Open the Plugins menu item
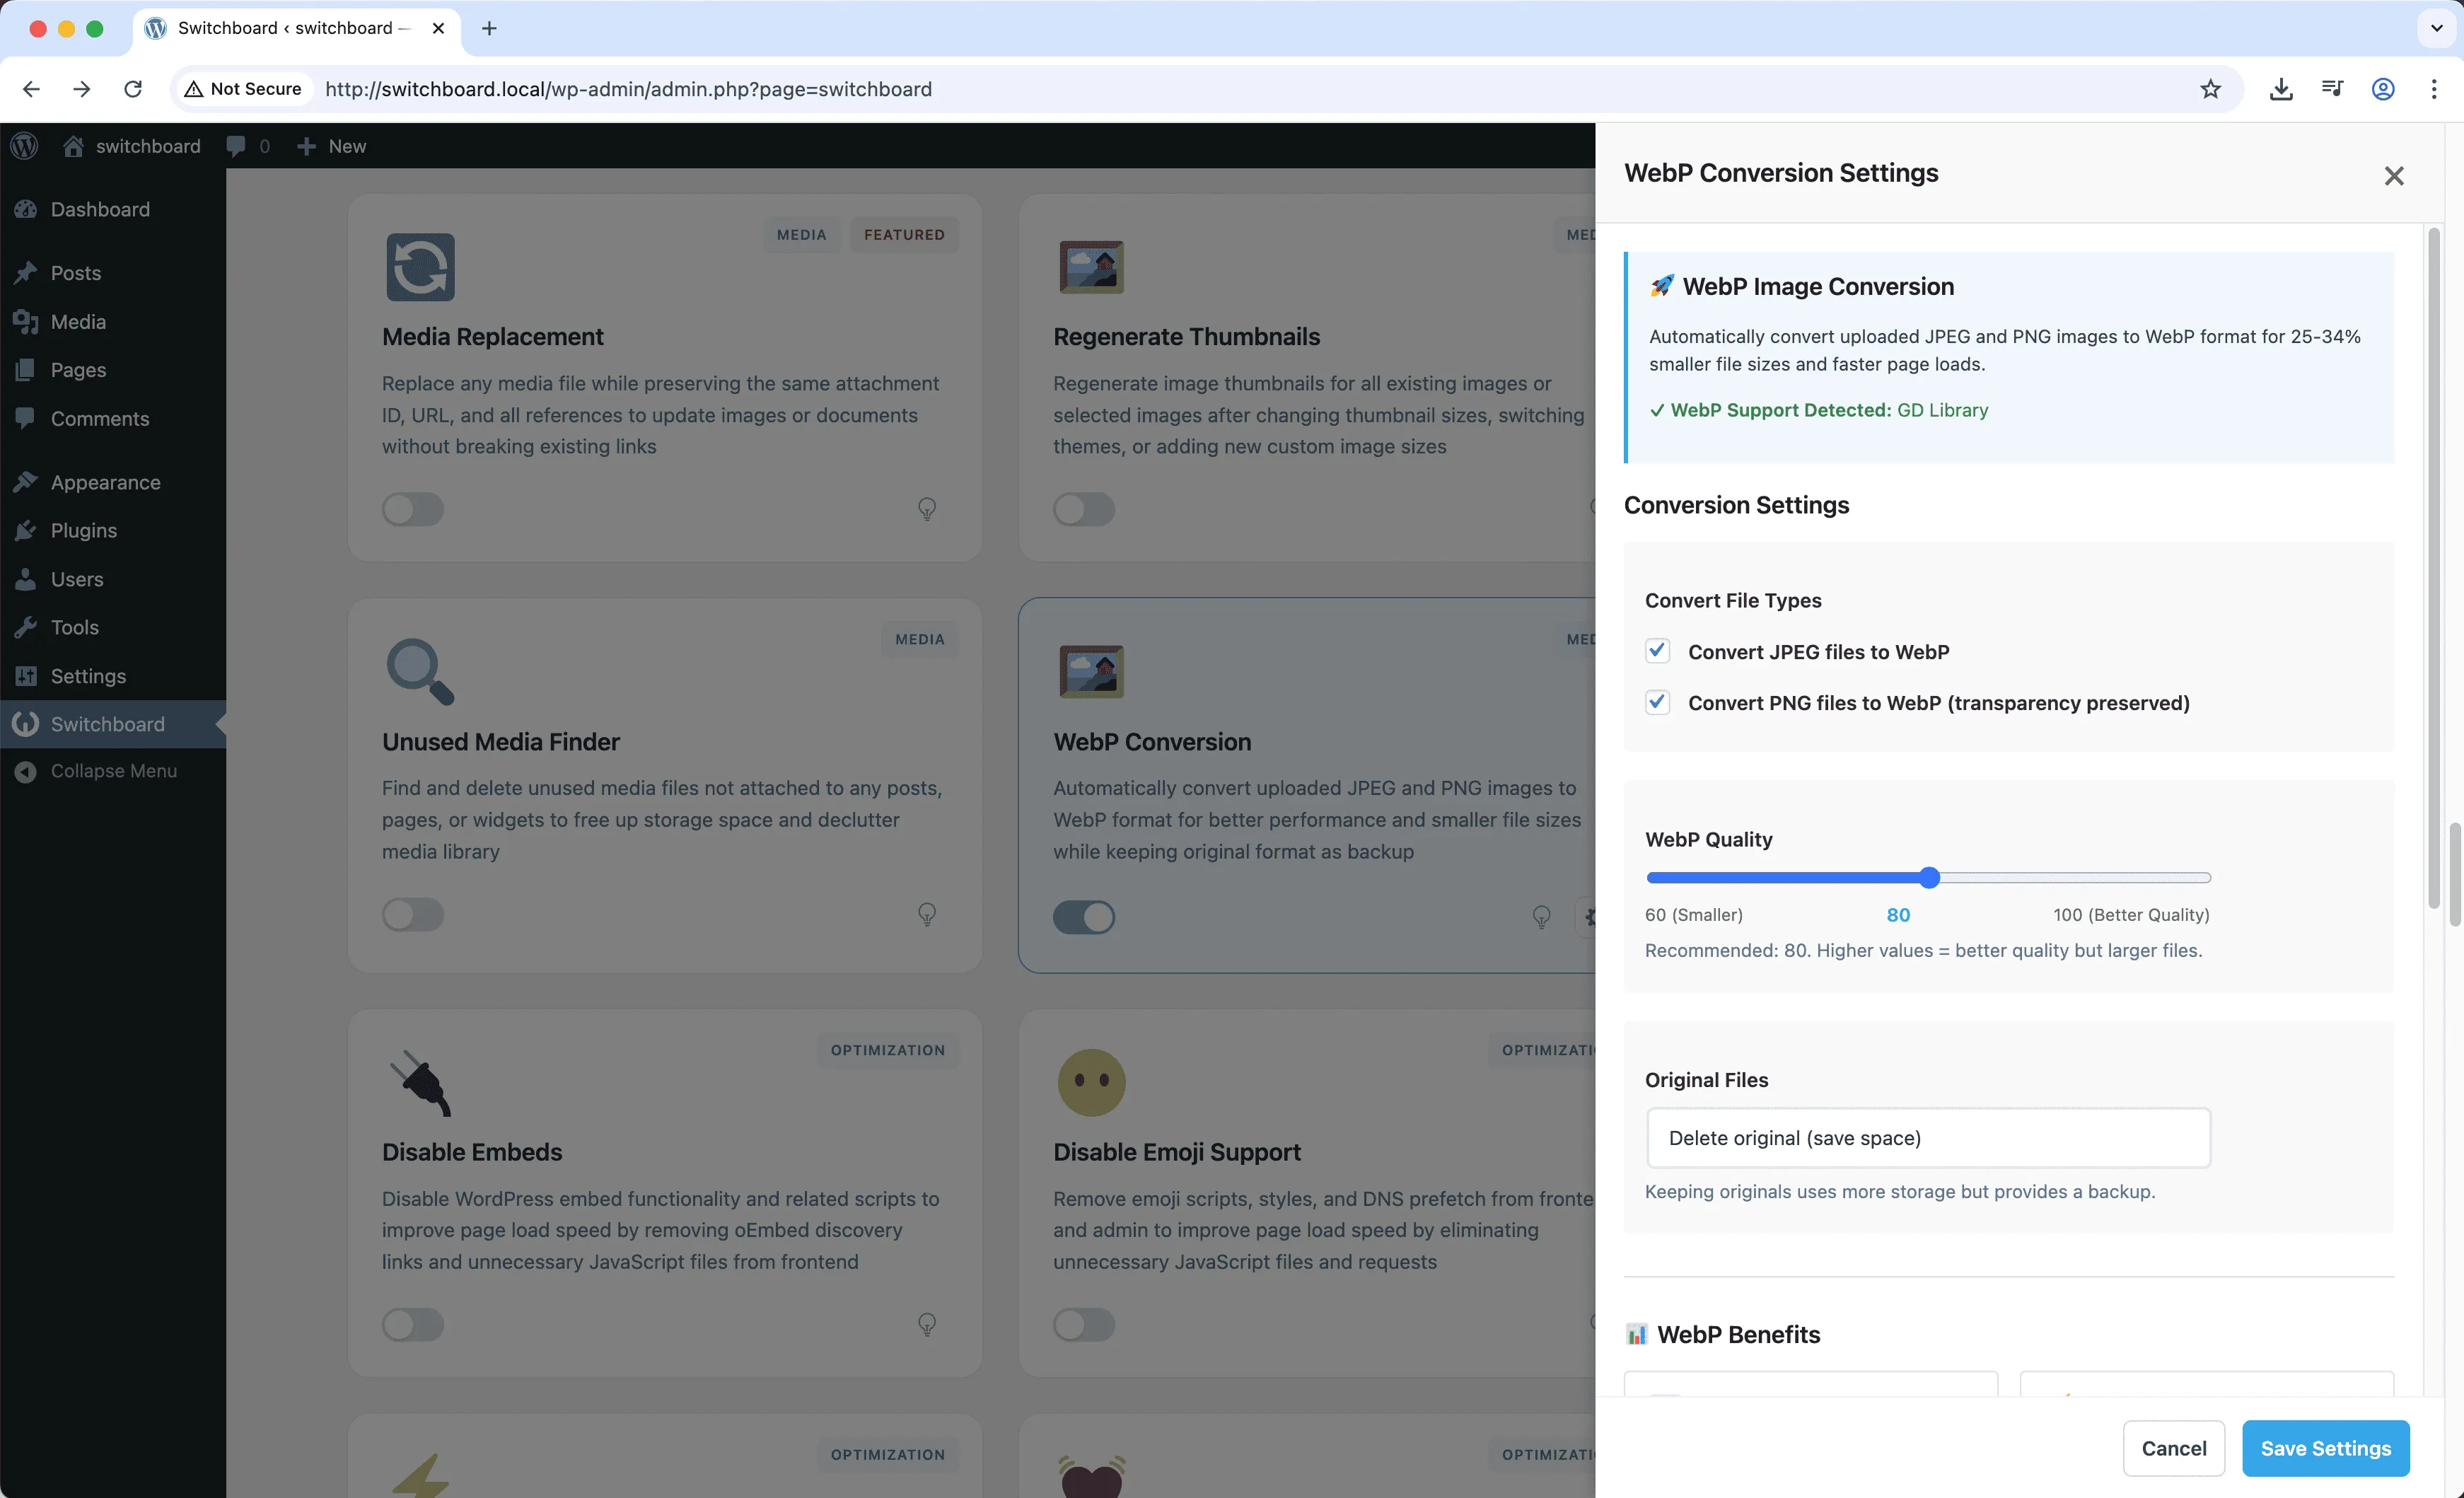The width and height of the screenshot is (2464, 1498). click(x=83, y=530)
